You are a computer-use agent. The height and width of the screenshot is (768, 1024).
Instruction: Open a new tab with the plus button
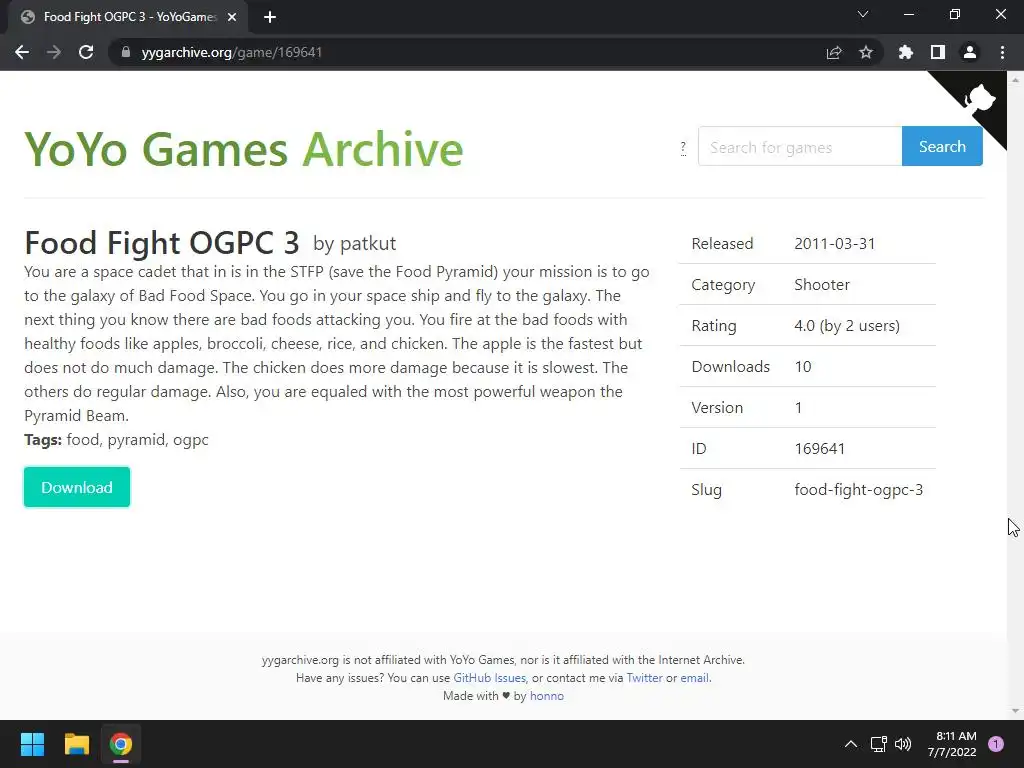pyautogui.click(x=270, y=17)
